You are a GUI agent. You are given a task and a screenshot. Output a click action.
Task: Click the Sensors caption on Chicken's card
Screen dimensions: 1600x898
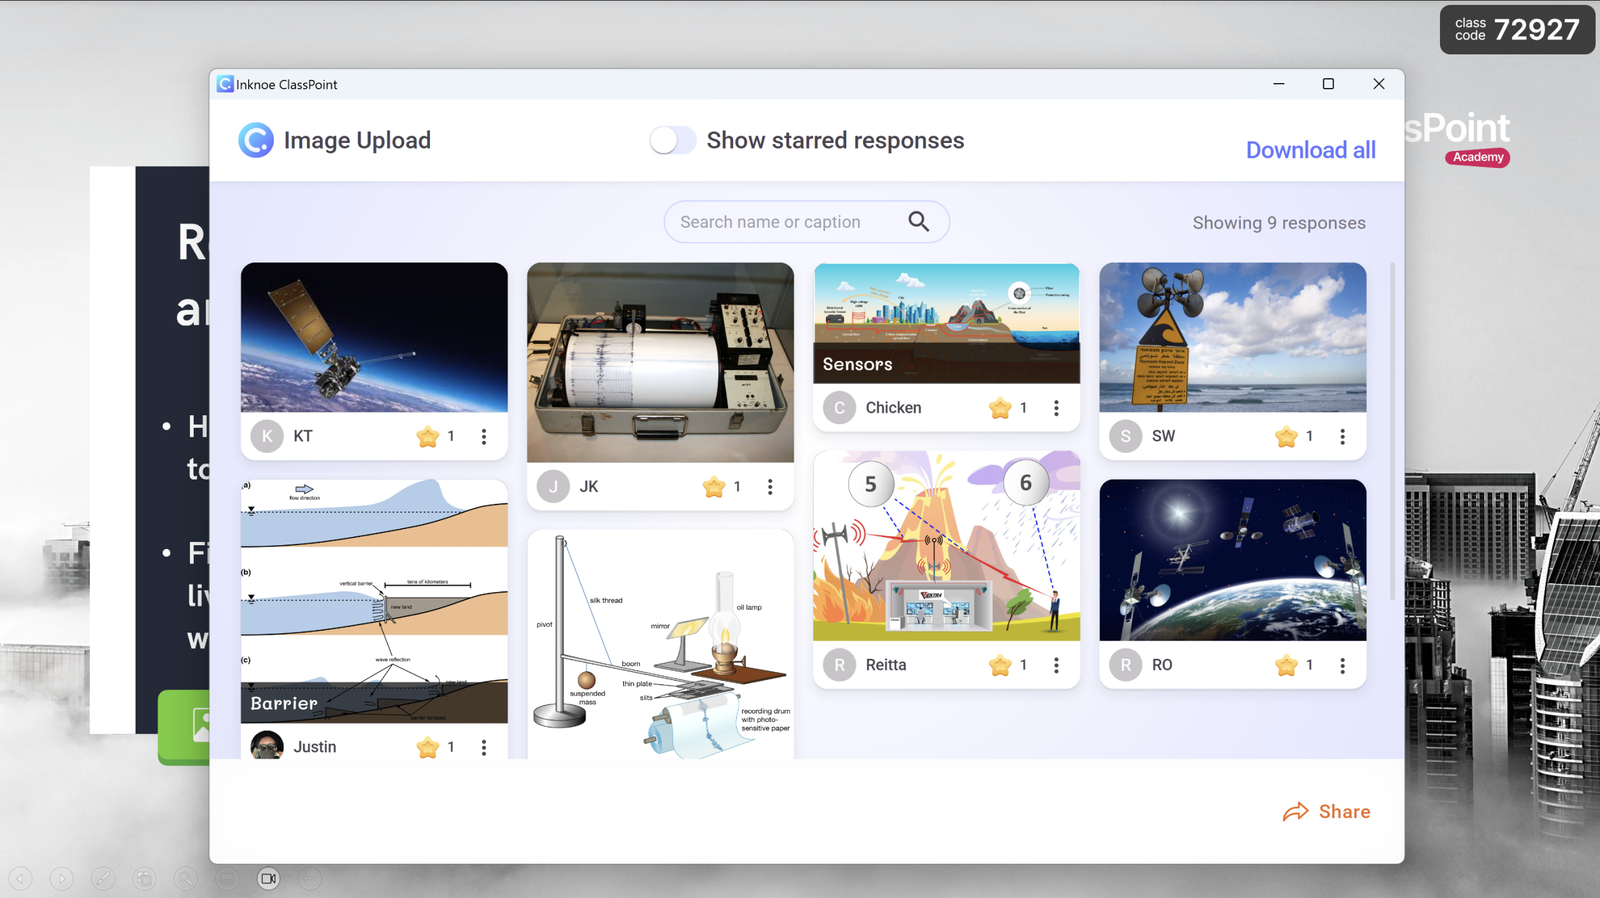pos(857,365)
